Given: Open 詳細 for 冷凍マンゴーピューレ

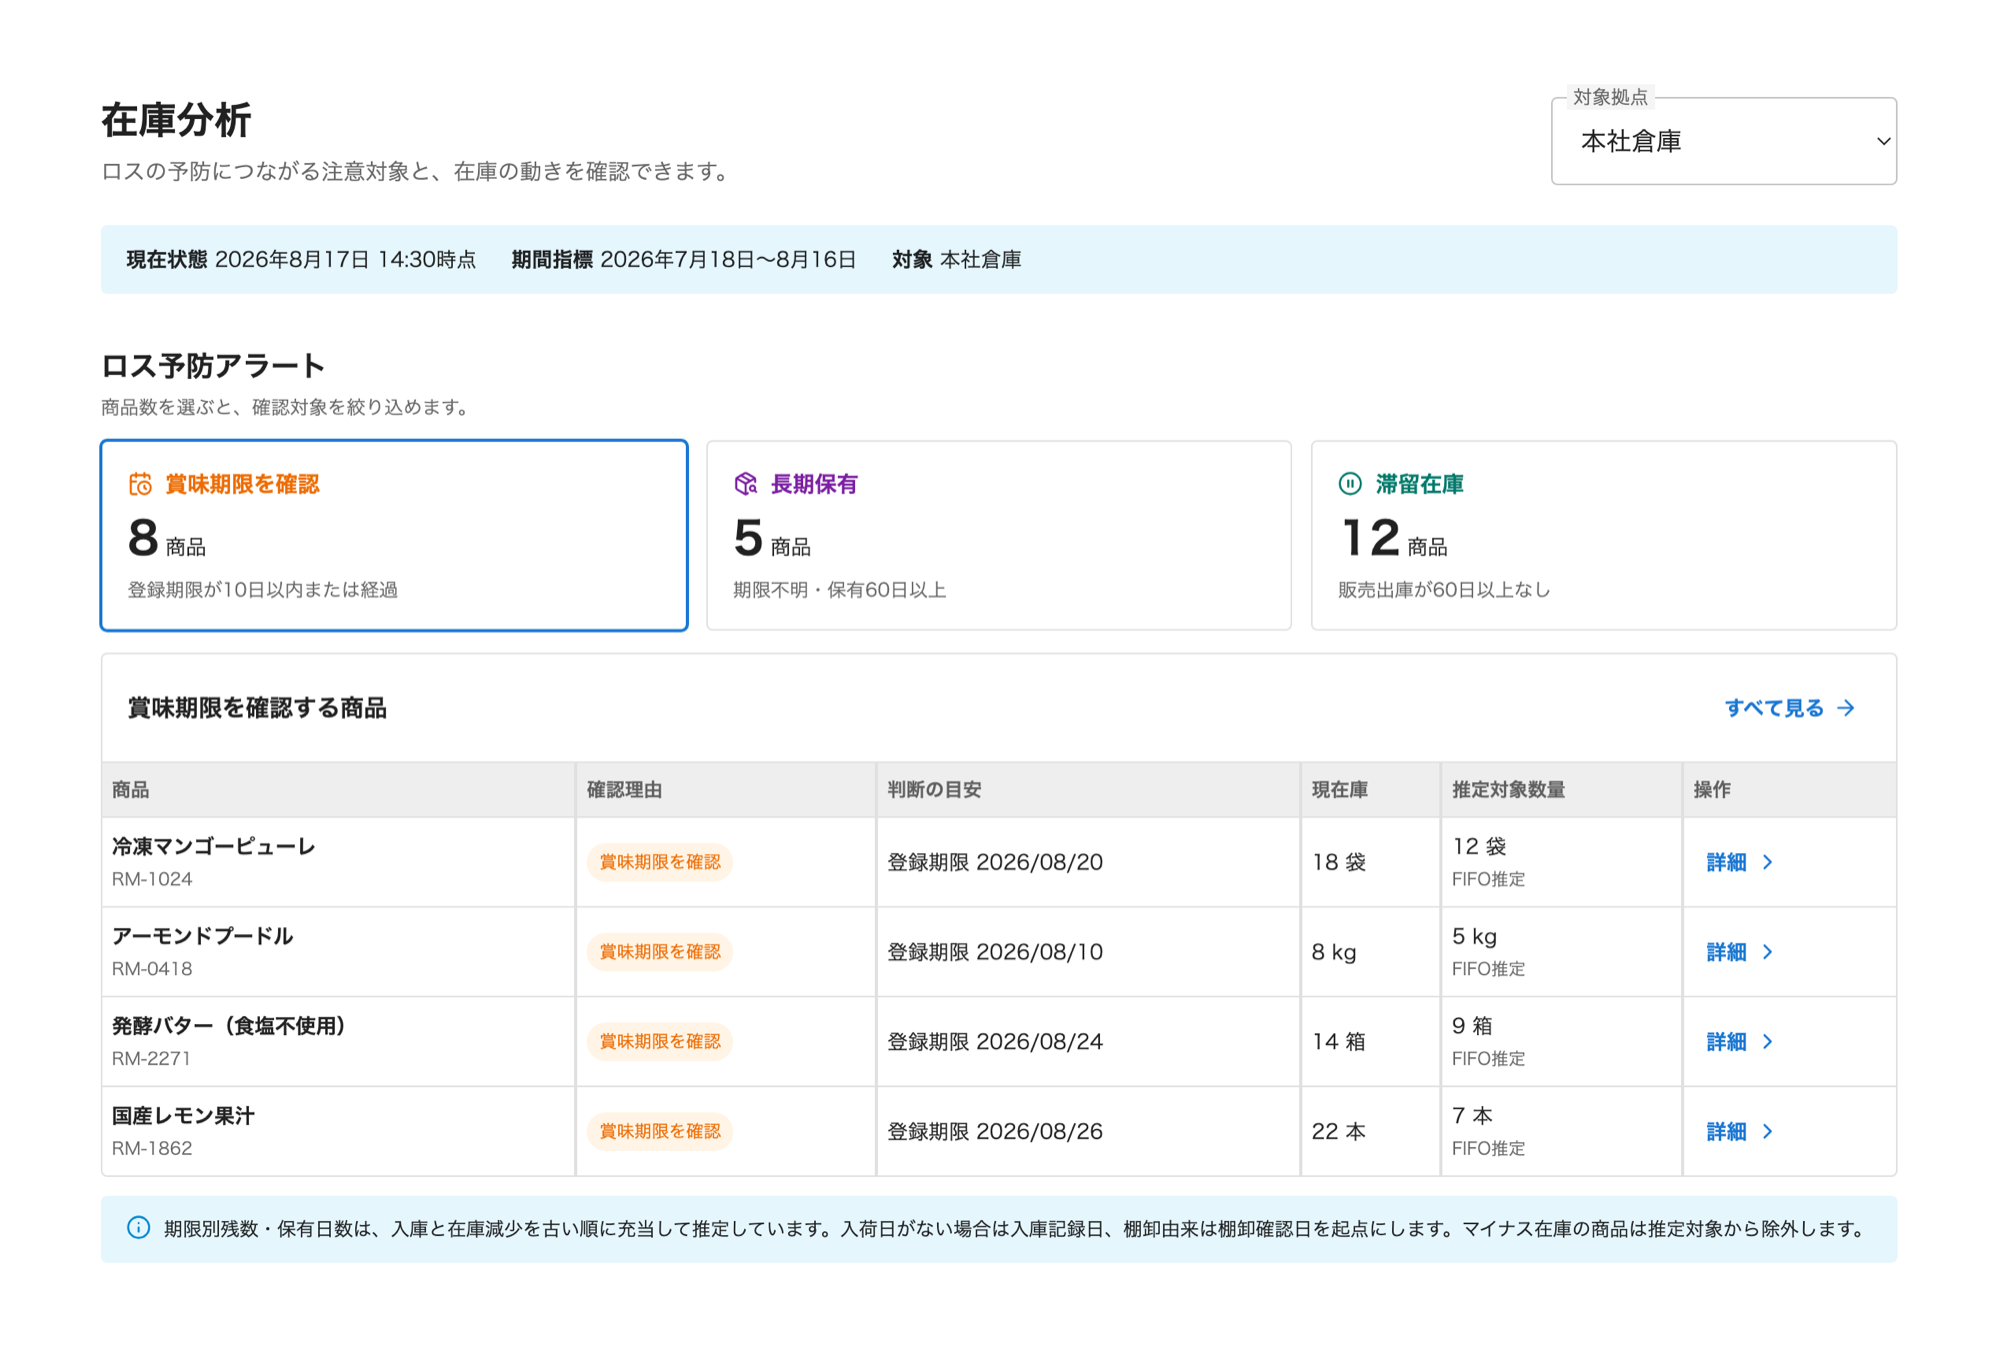Looking at the screenshot, I should pyautogui.click(x=1739, y=862).
